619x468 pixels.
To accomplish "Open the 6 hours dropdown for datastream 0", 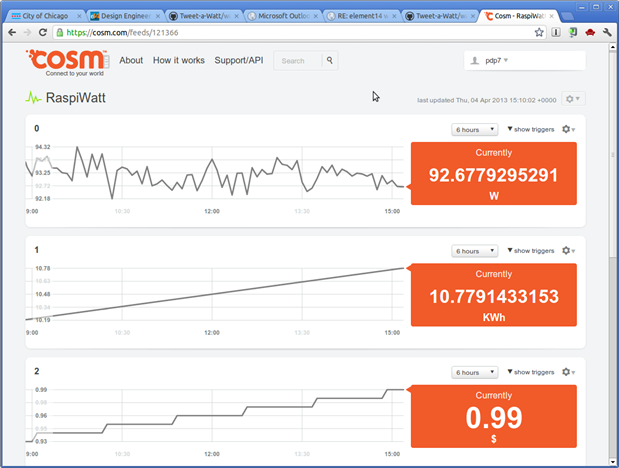I will coord(475,130).
